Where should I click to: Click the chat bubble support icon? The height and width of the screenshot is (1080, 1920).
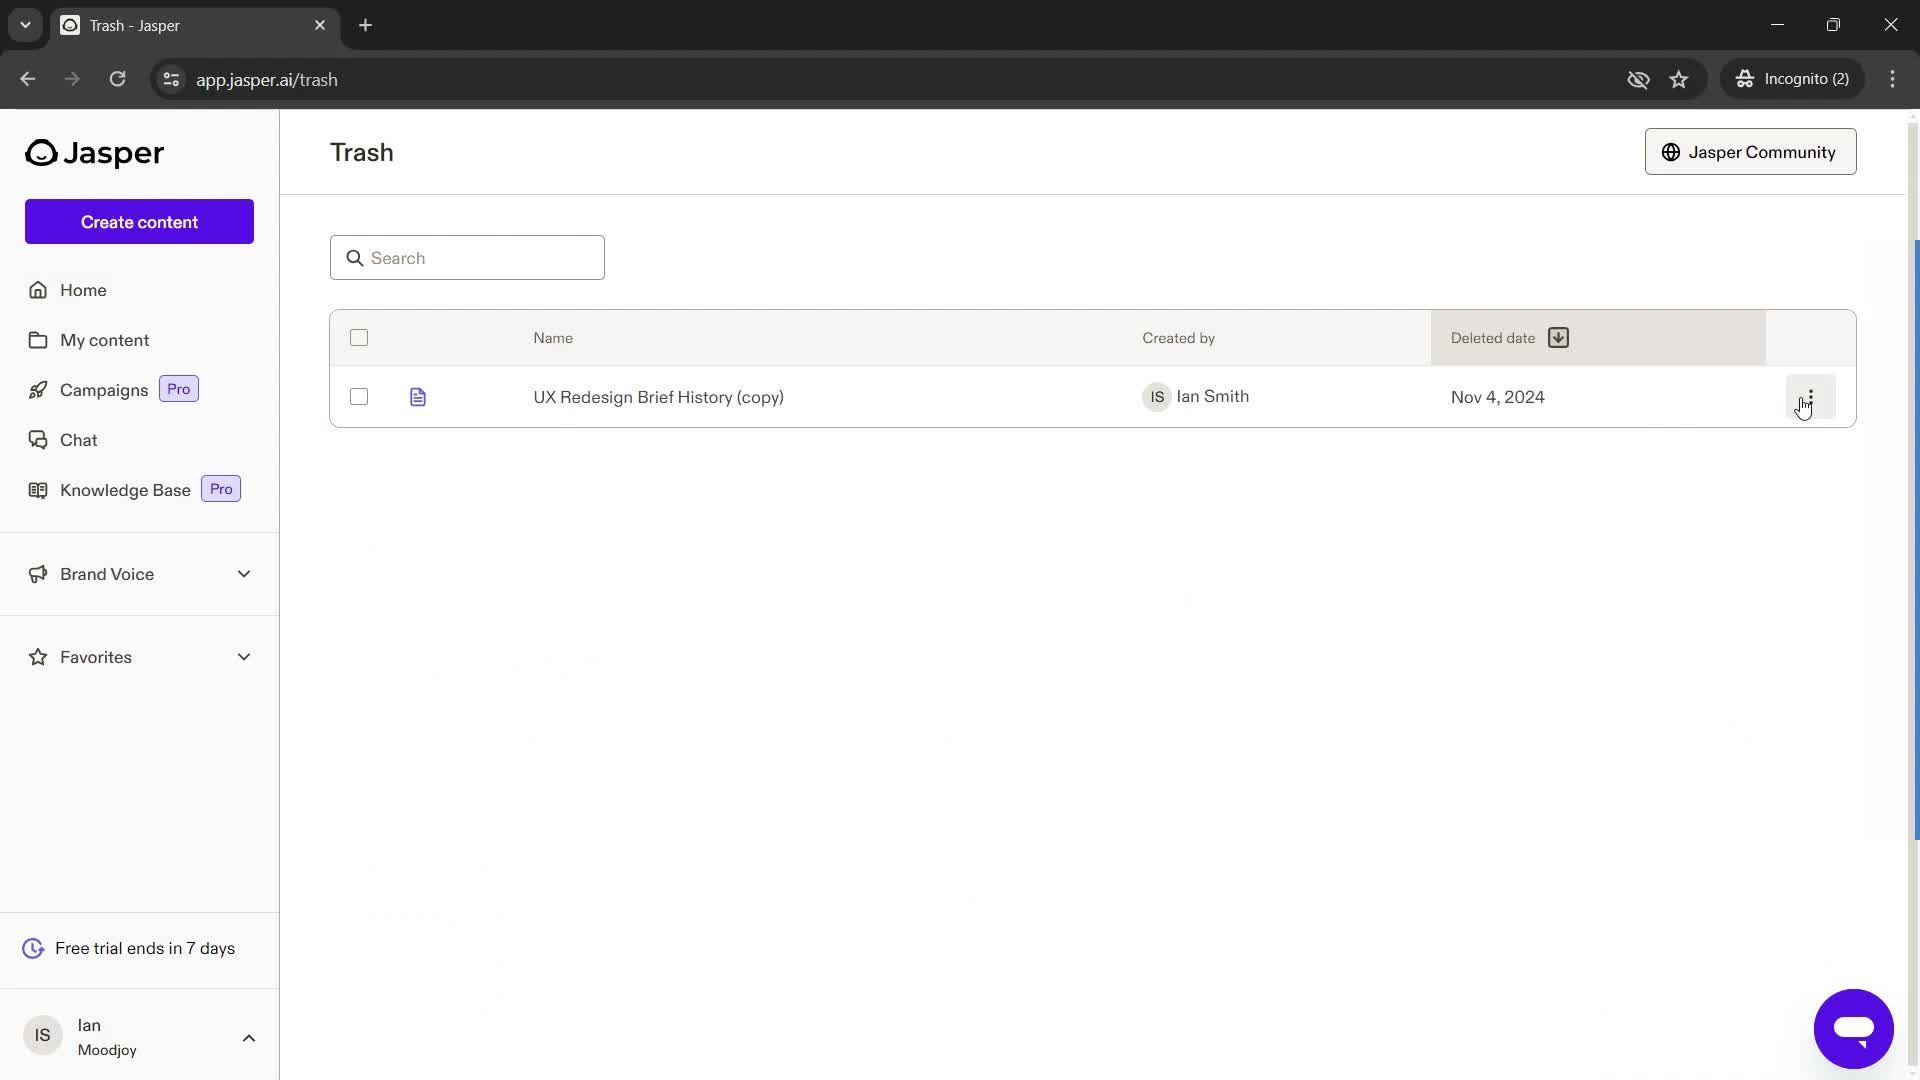[x=1854, y=1029]
